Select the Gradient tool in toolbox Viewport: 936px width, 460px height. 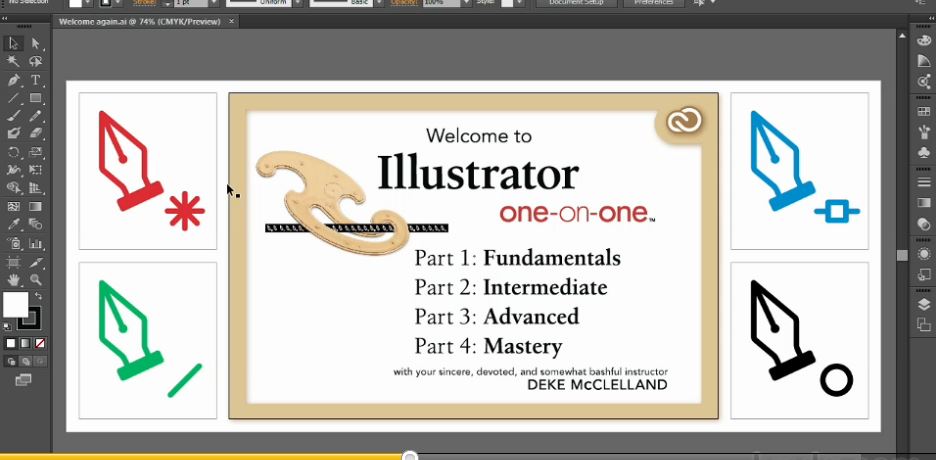point(35,206)
